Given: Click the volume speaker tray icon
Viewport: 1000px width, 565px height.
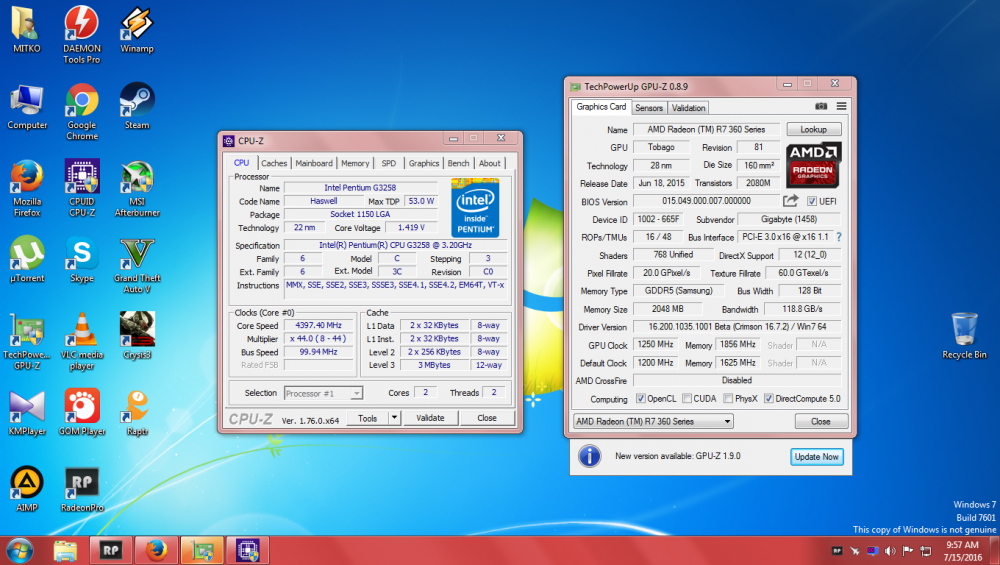Looking at the screenshot, I should tap(890, 550).
